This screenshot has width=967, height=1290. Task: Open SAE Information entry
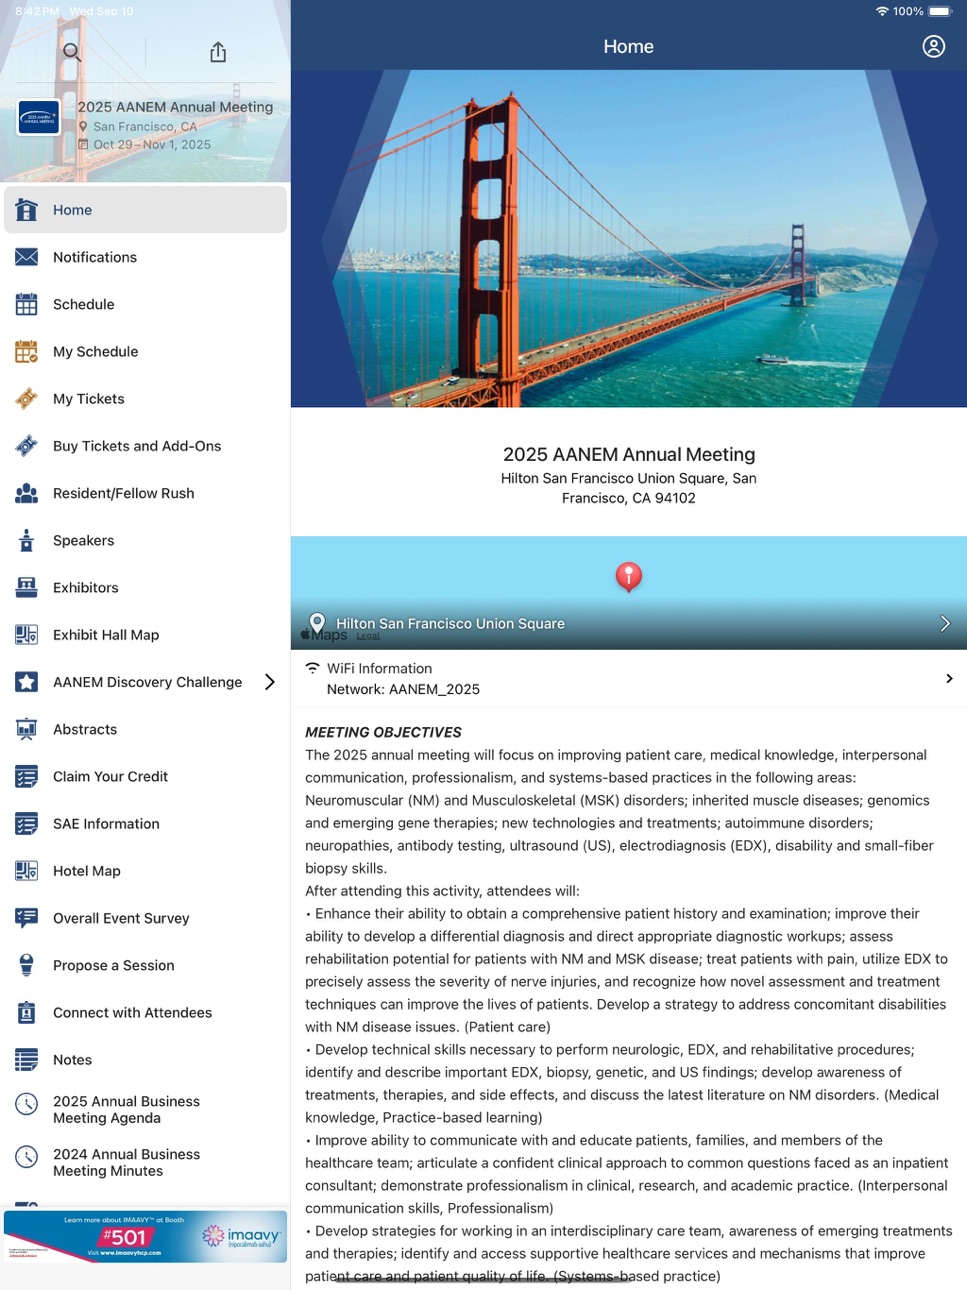146,824
